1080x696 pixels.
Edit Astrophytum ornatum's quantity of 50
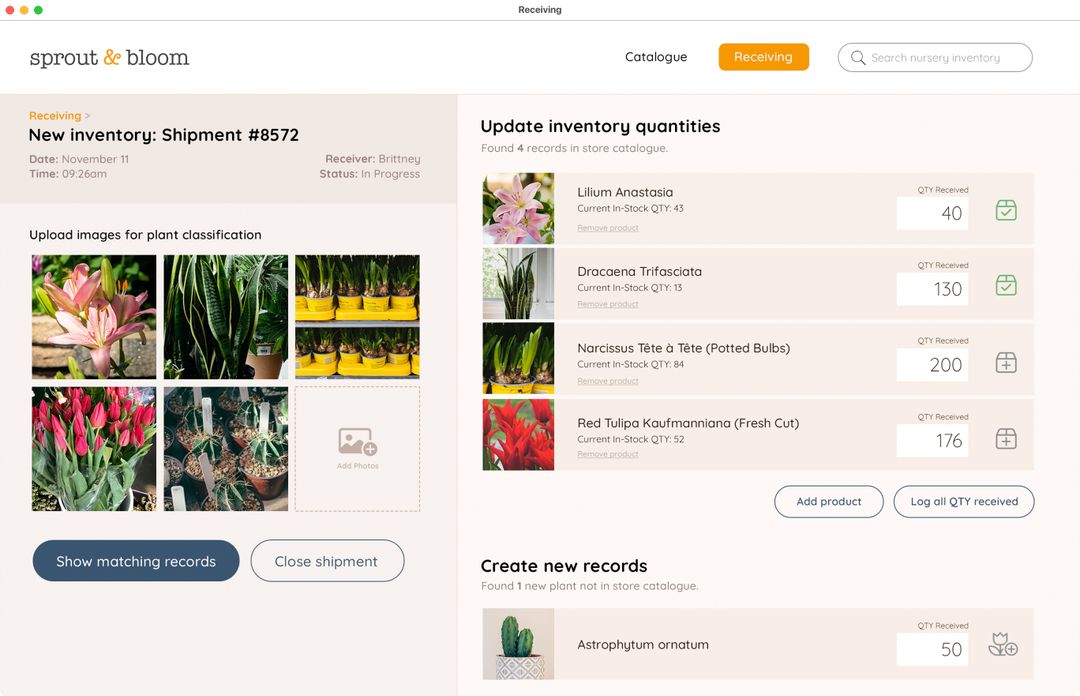(x=932, y=650)
